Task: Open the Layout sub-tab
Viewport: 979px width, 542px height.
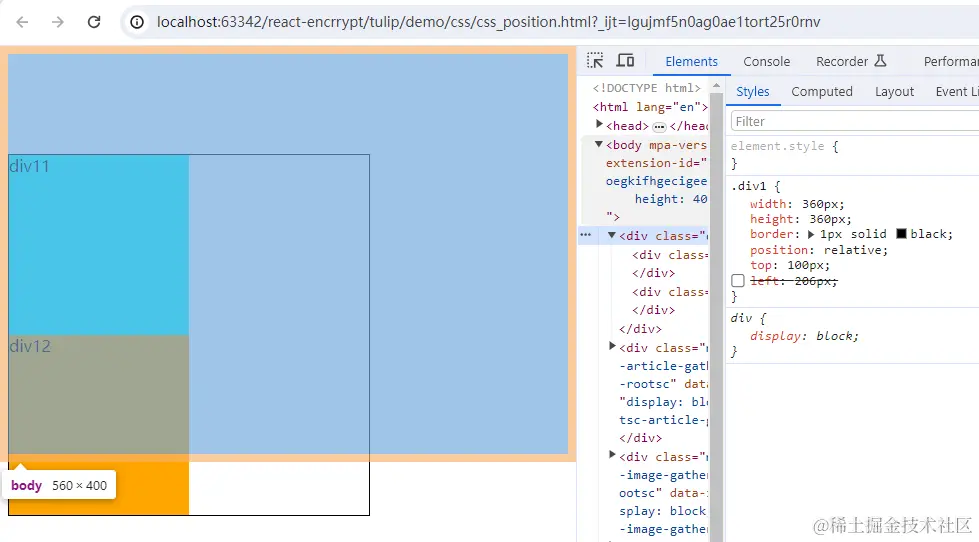Action: click(x=894, y=91)
